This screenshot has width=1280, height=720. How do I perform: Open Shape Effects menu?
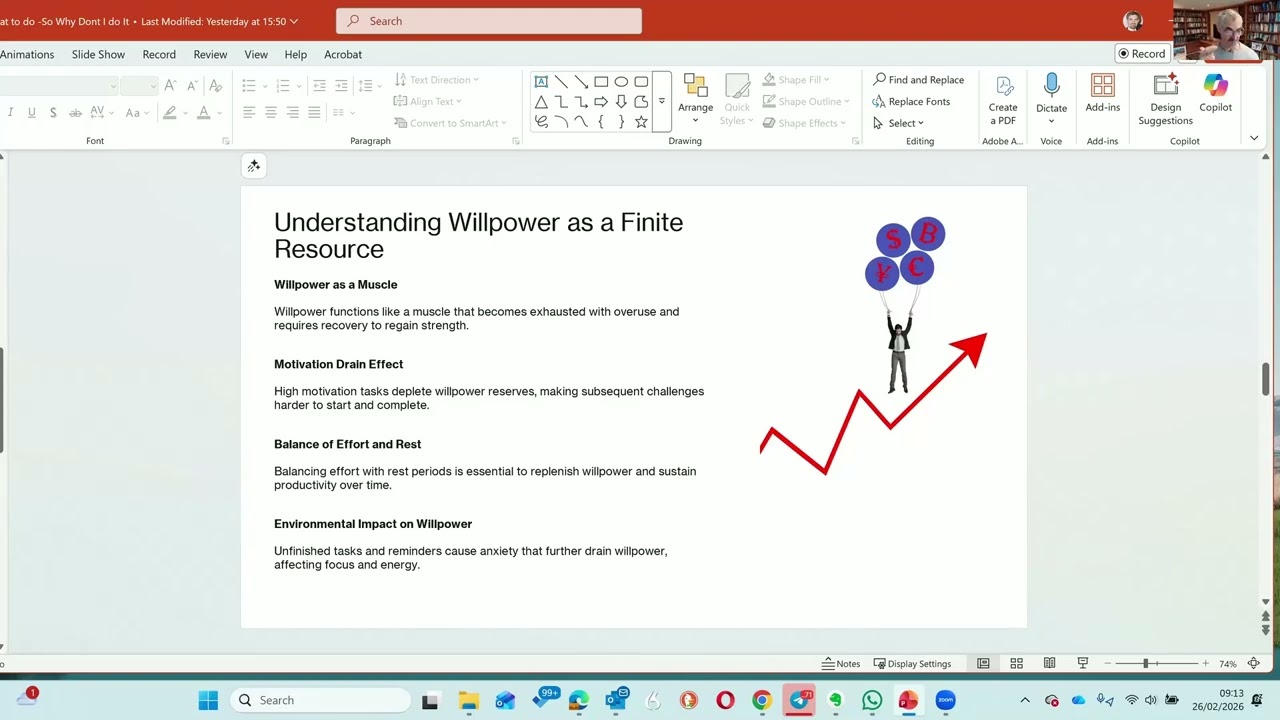click(x=805, y=123)
